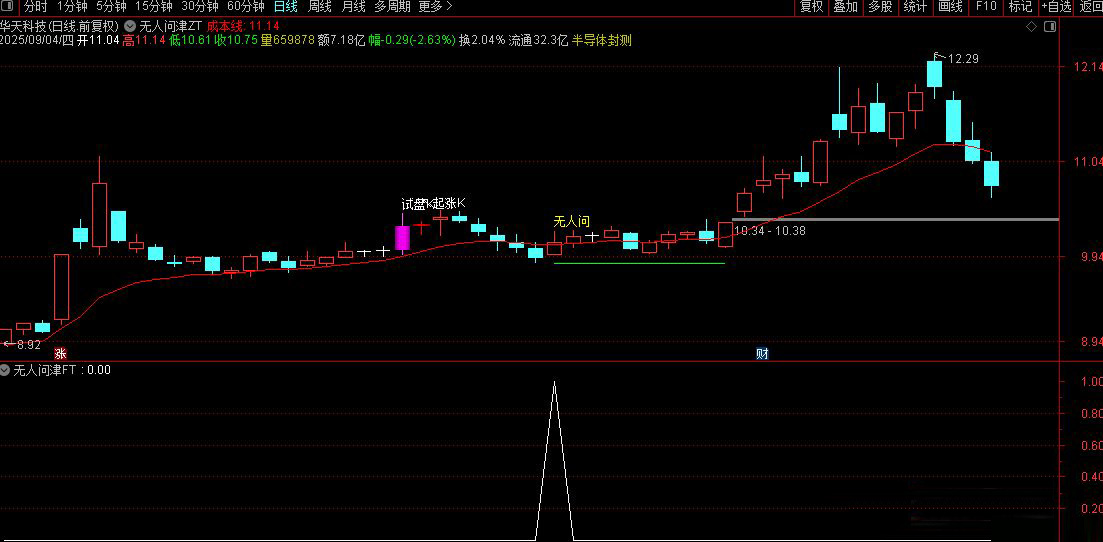
Task: Select the 月线 monthly chart tab
Action: [353, 7]
